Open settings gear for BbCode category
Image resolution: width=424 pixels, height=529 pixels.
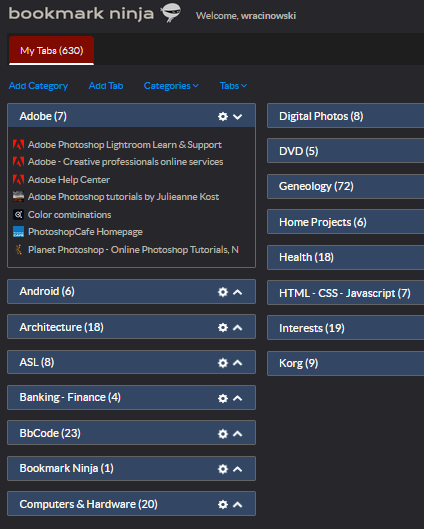(223, 434)
